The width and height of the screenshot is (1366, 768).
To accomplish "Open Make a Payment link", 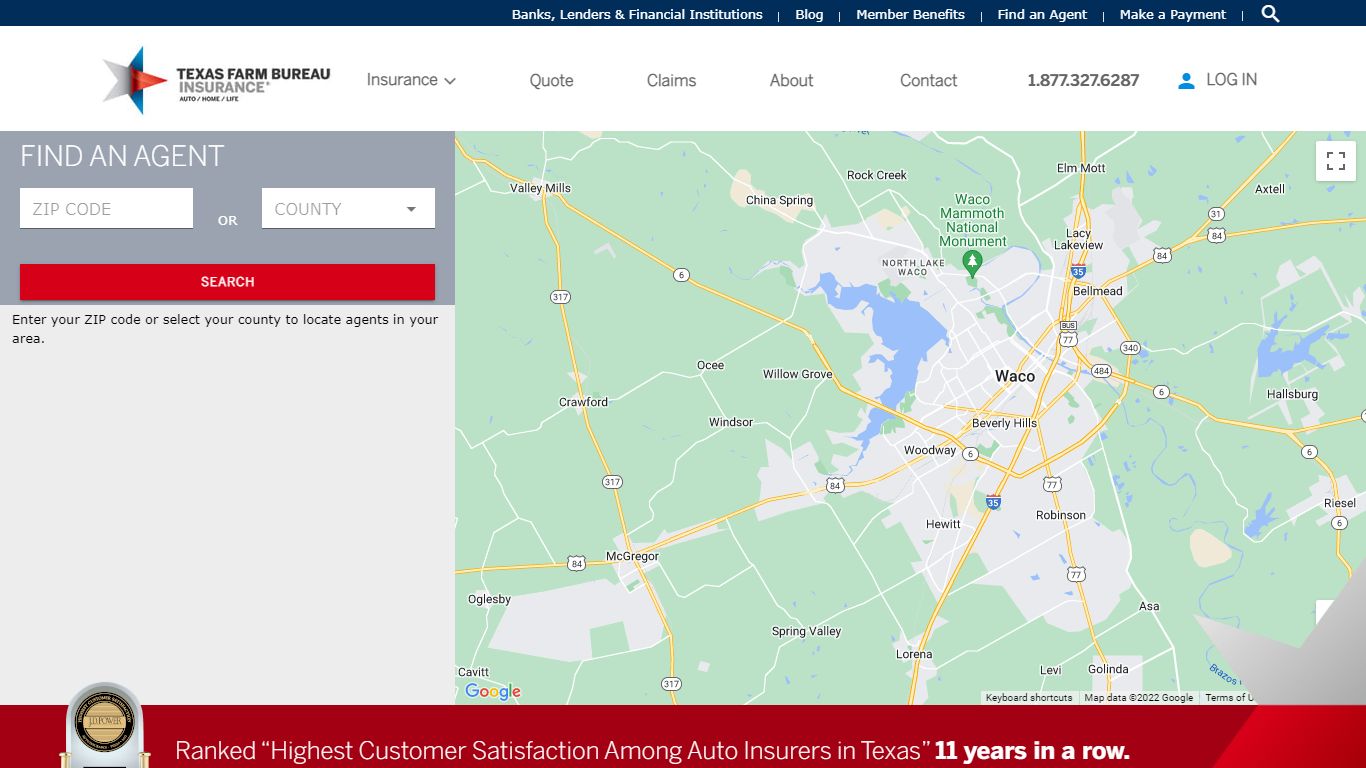I will click(1172, 14).
